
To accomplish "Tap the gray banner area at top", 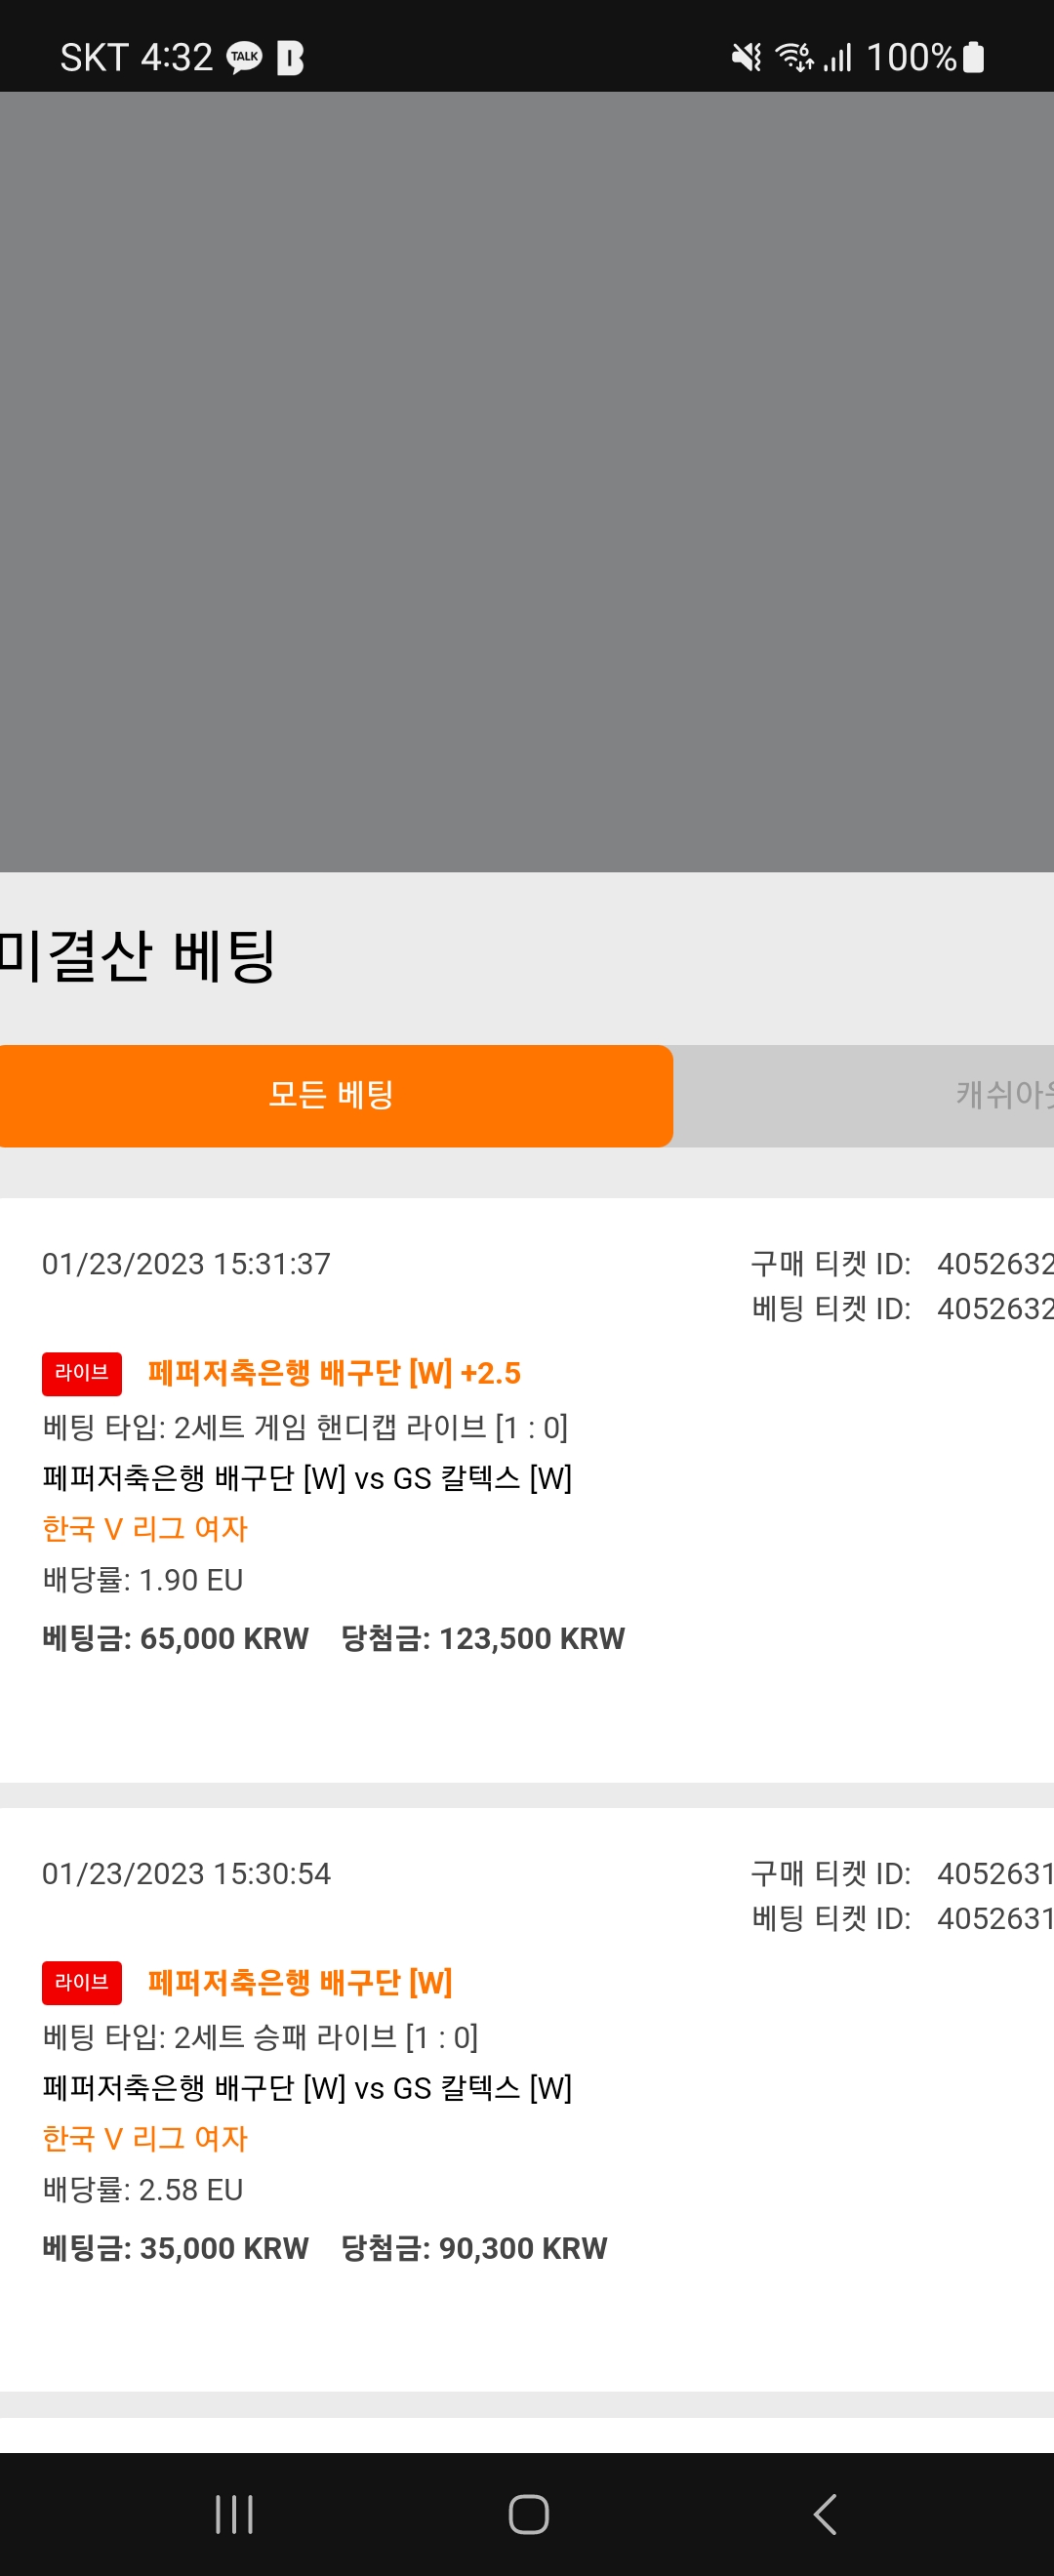I will click(x=527, y=482).
